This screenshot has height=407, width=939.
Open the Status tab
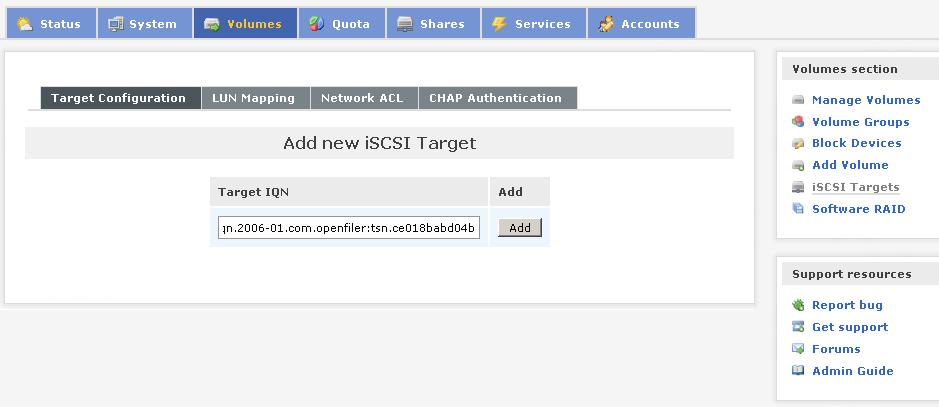click(50, 24)
